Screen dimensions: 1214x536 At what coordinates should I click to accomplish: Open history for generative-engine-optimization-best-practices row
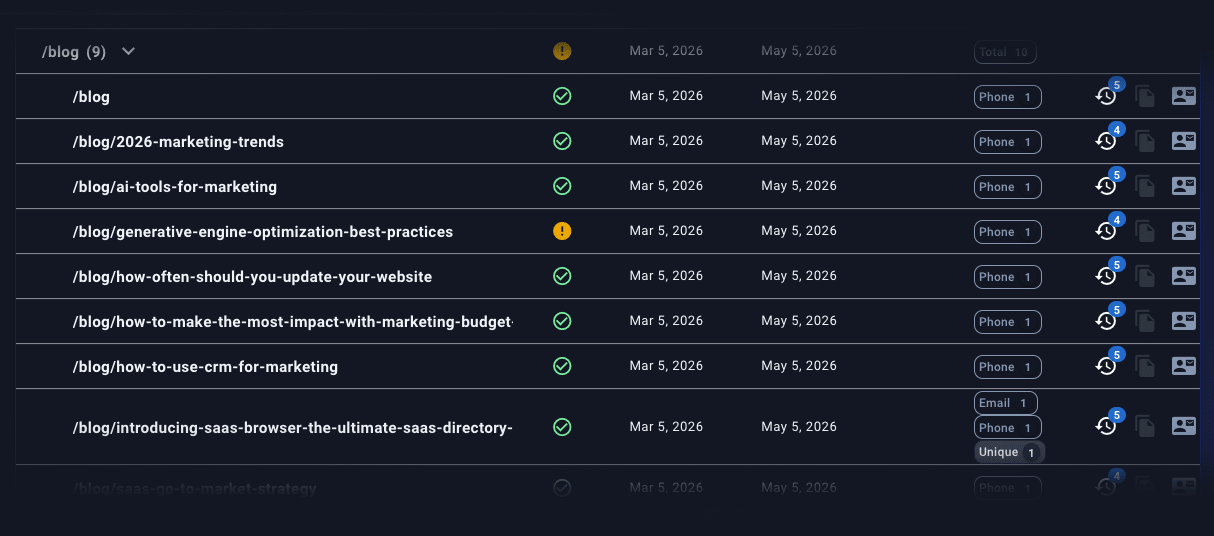pyautogui.click(x=1106, y=232)
